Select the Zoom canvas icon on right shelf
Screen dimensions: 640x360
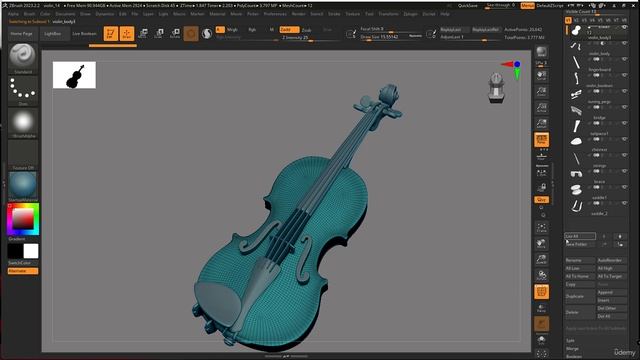(542, 92)
